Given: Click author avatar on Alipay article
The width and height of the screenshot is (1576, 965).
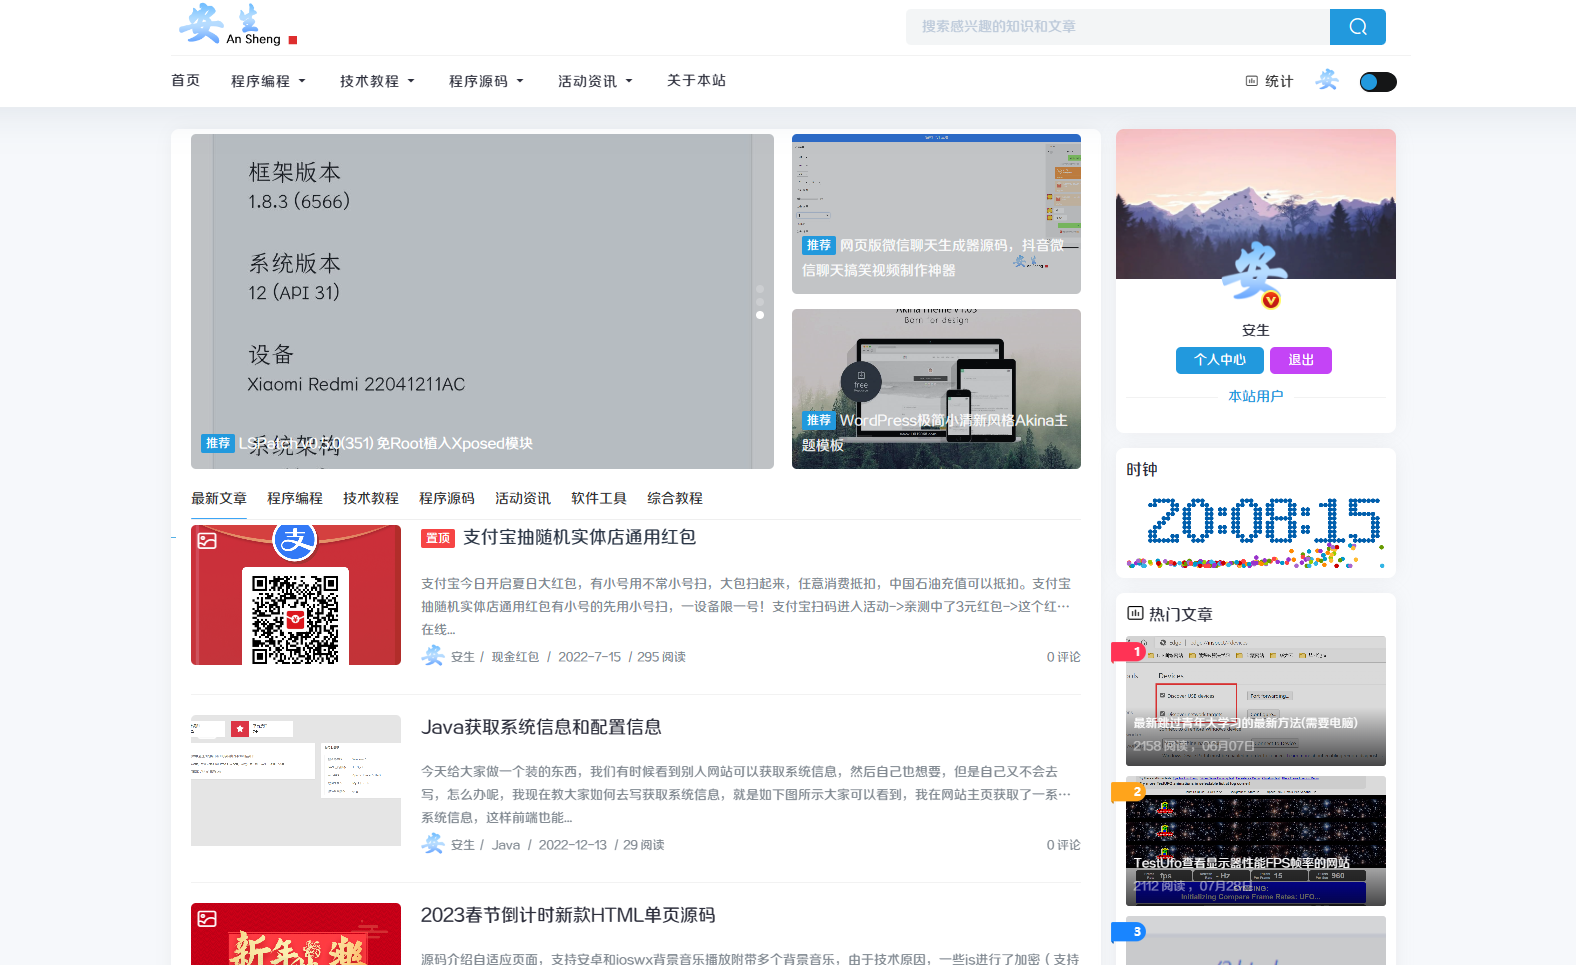Looking at the screenshot, I should pyautogui.click(x=432, y=656).
